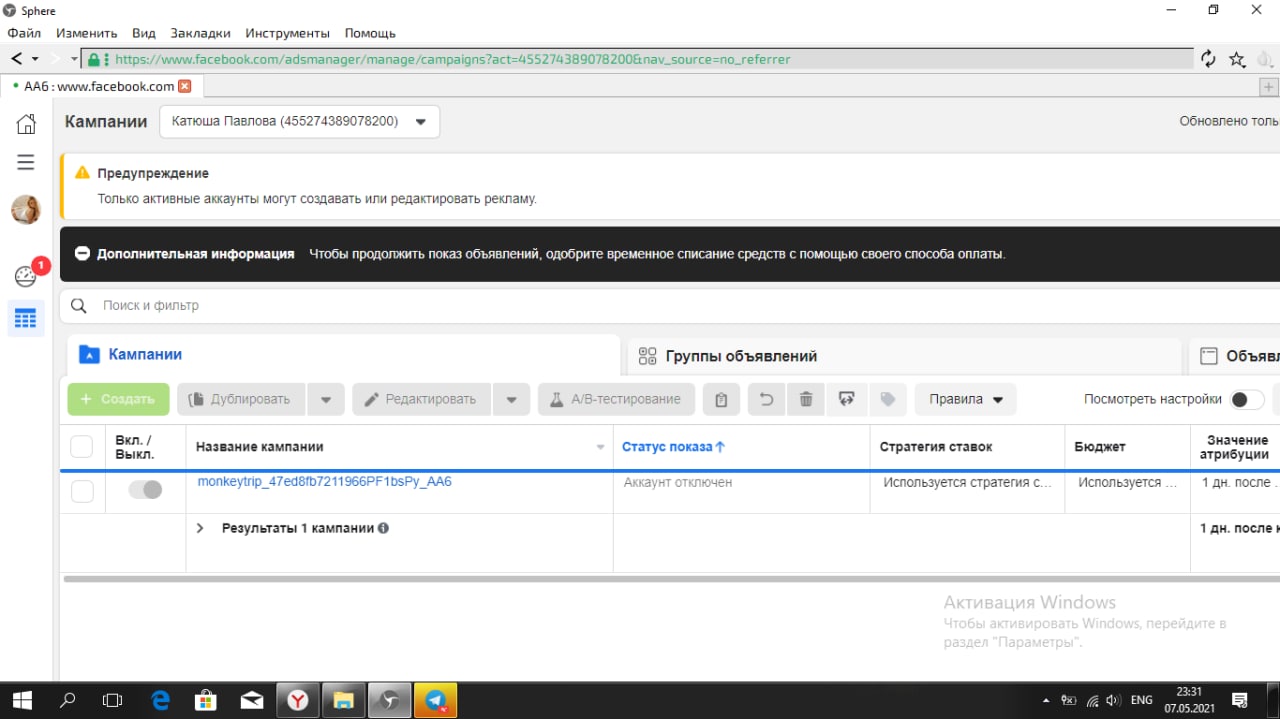Viewport: 1280px width, 719px height.
Task: Open the monkeytrip_47ed8fb7211966PF1bsPy_AA6 campaign link
Action: tap(324, 482)
